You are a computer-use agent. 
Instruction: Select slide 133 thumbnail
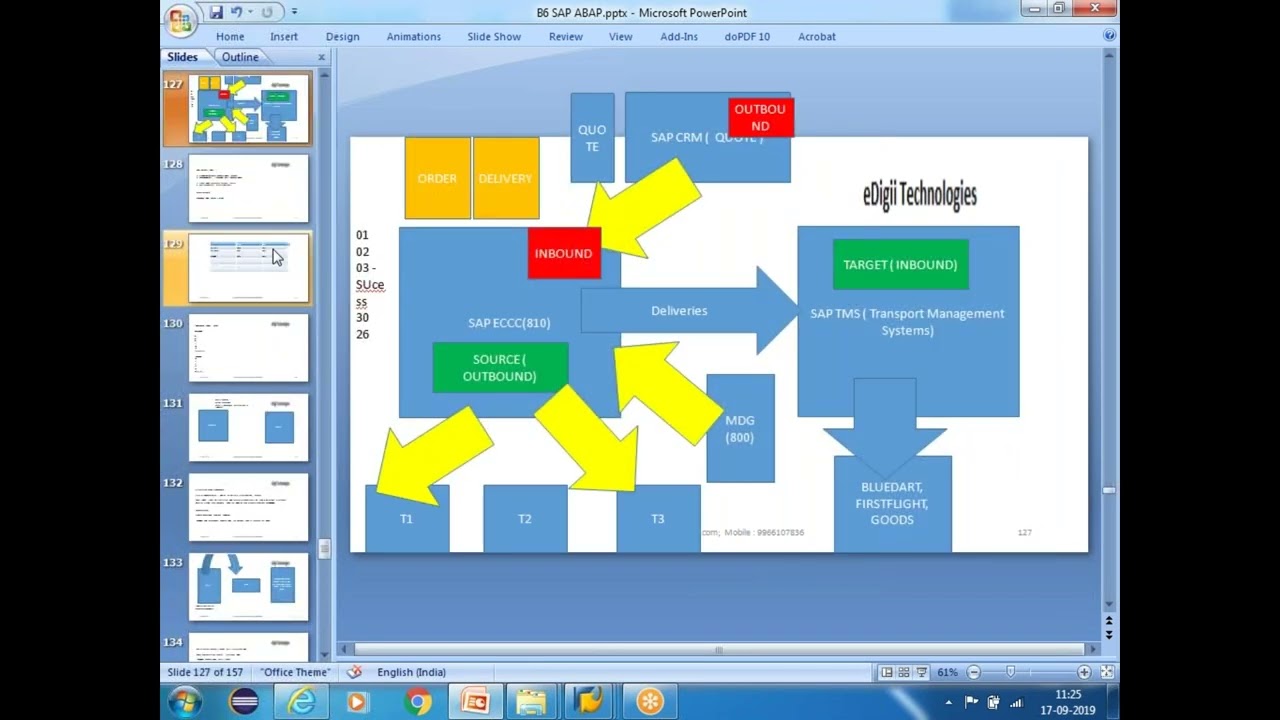point(249,587)
